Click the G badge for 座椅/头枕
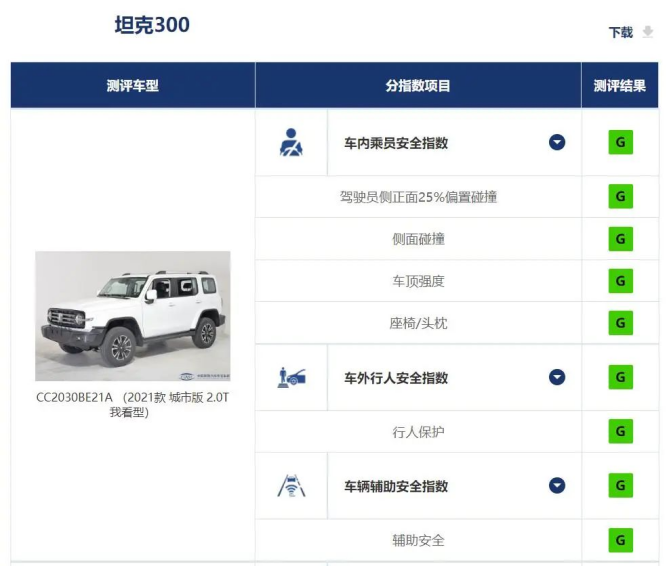Screen dimensions: 669x567 click(620, 323)
